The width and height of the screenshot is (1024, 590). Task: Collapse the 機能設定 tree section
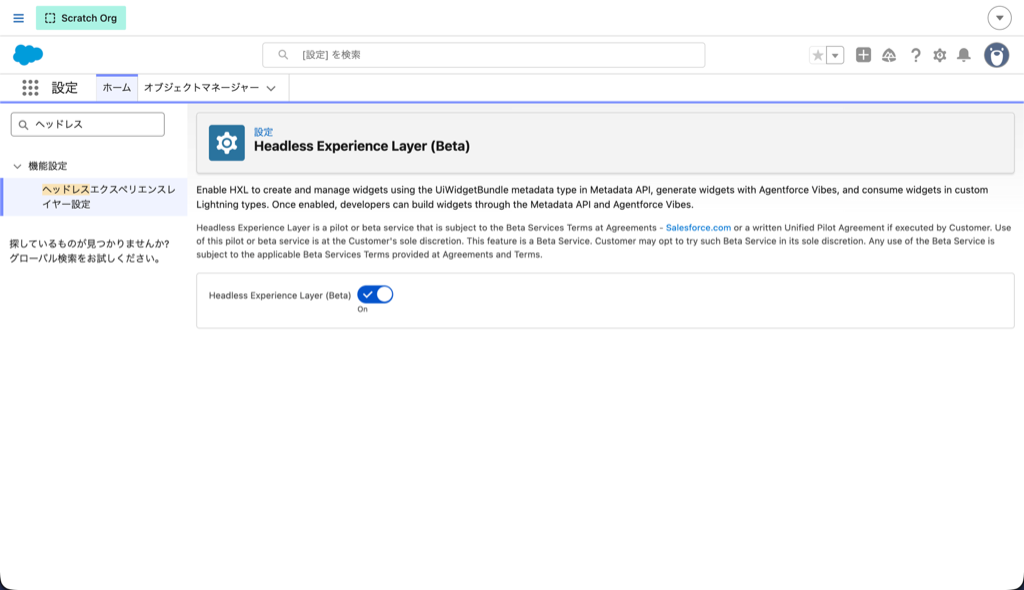(x=18, y=166)
